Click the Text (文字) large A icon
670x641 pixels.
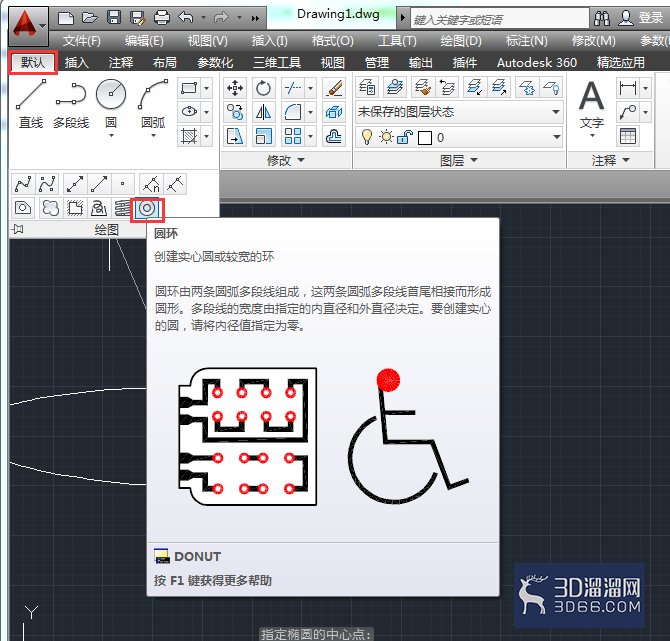tap(592, 96)
